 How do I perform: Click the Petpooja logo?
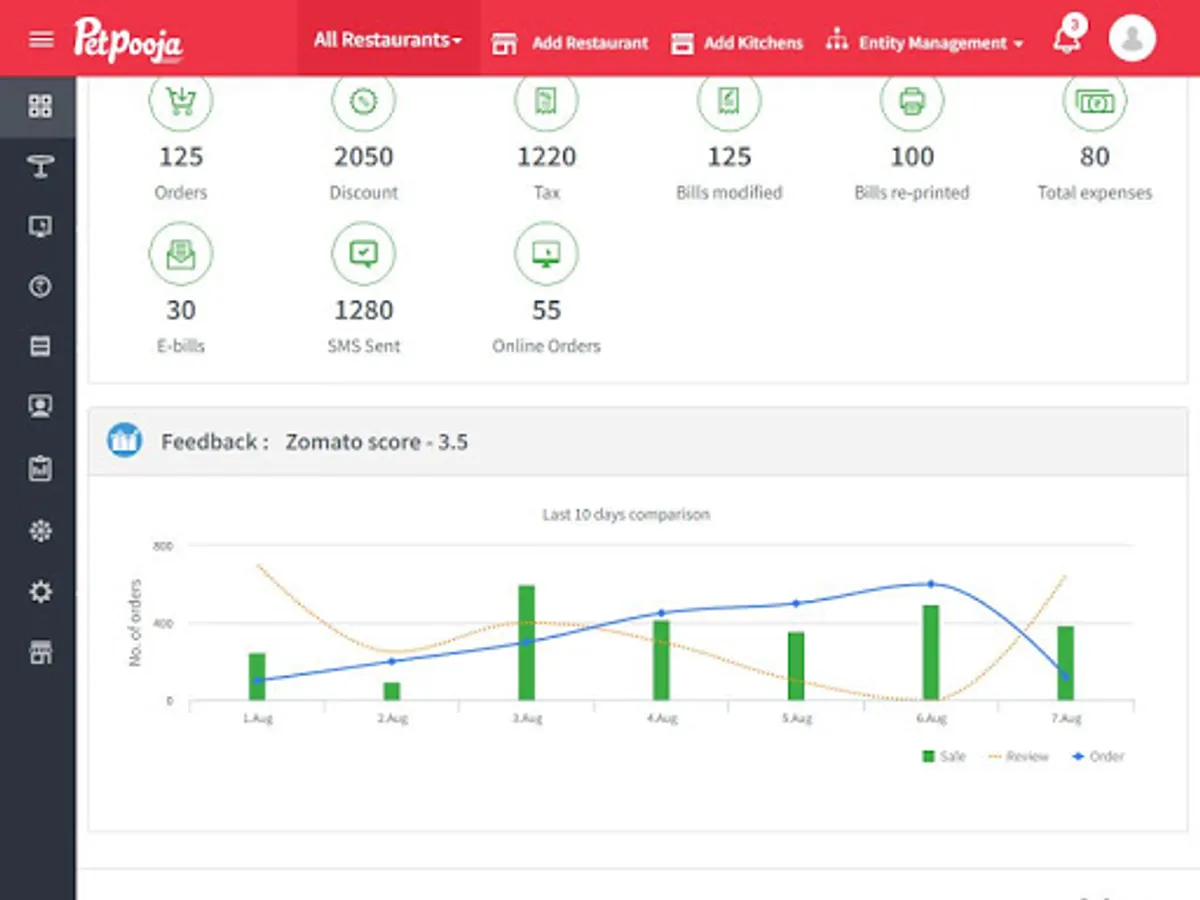coord(128,40)
